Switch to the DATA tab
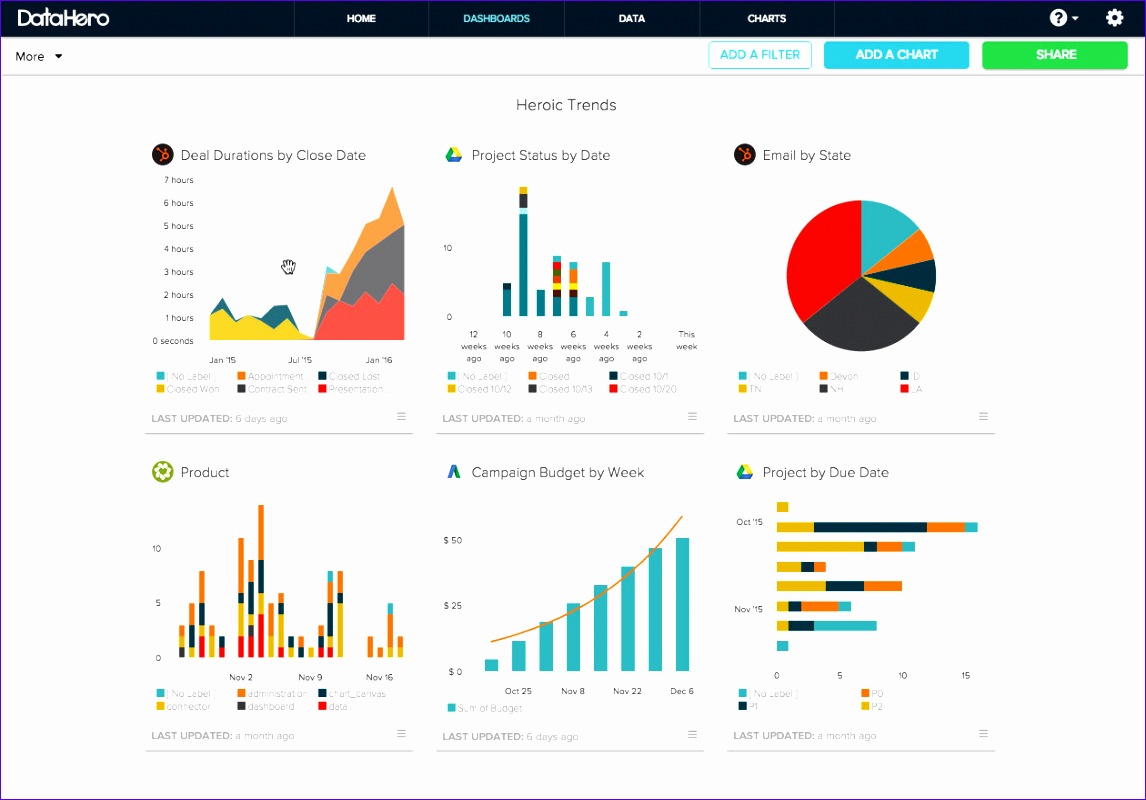 point(631,18)
